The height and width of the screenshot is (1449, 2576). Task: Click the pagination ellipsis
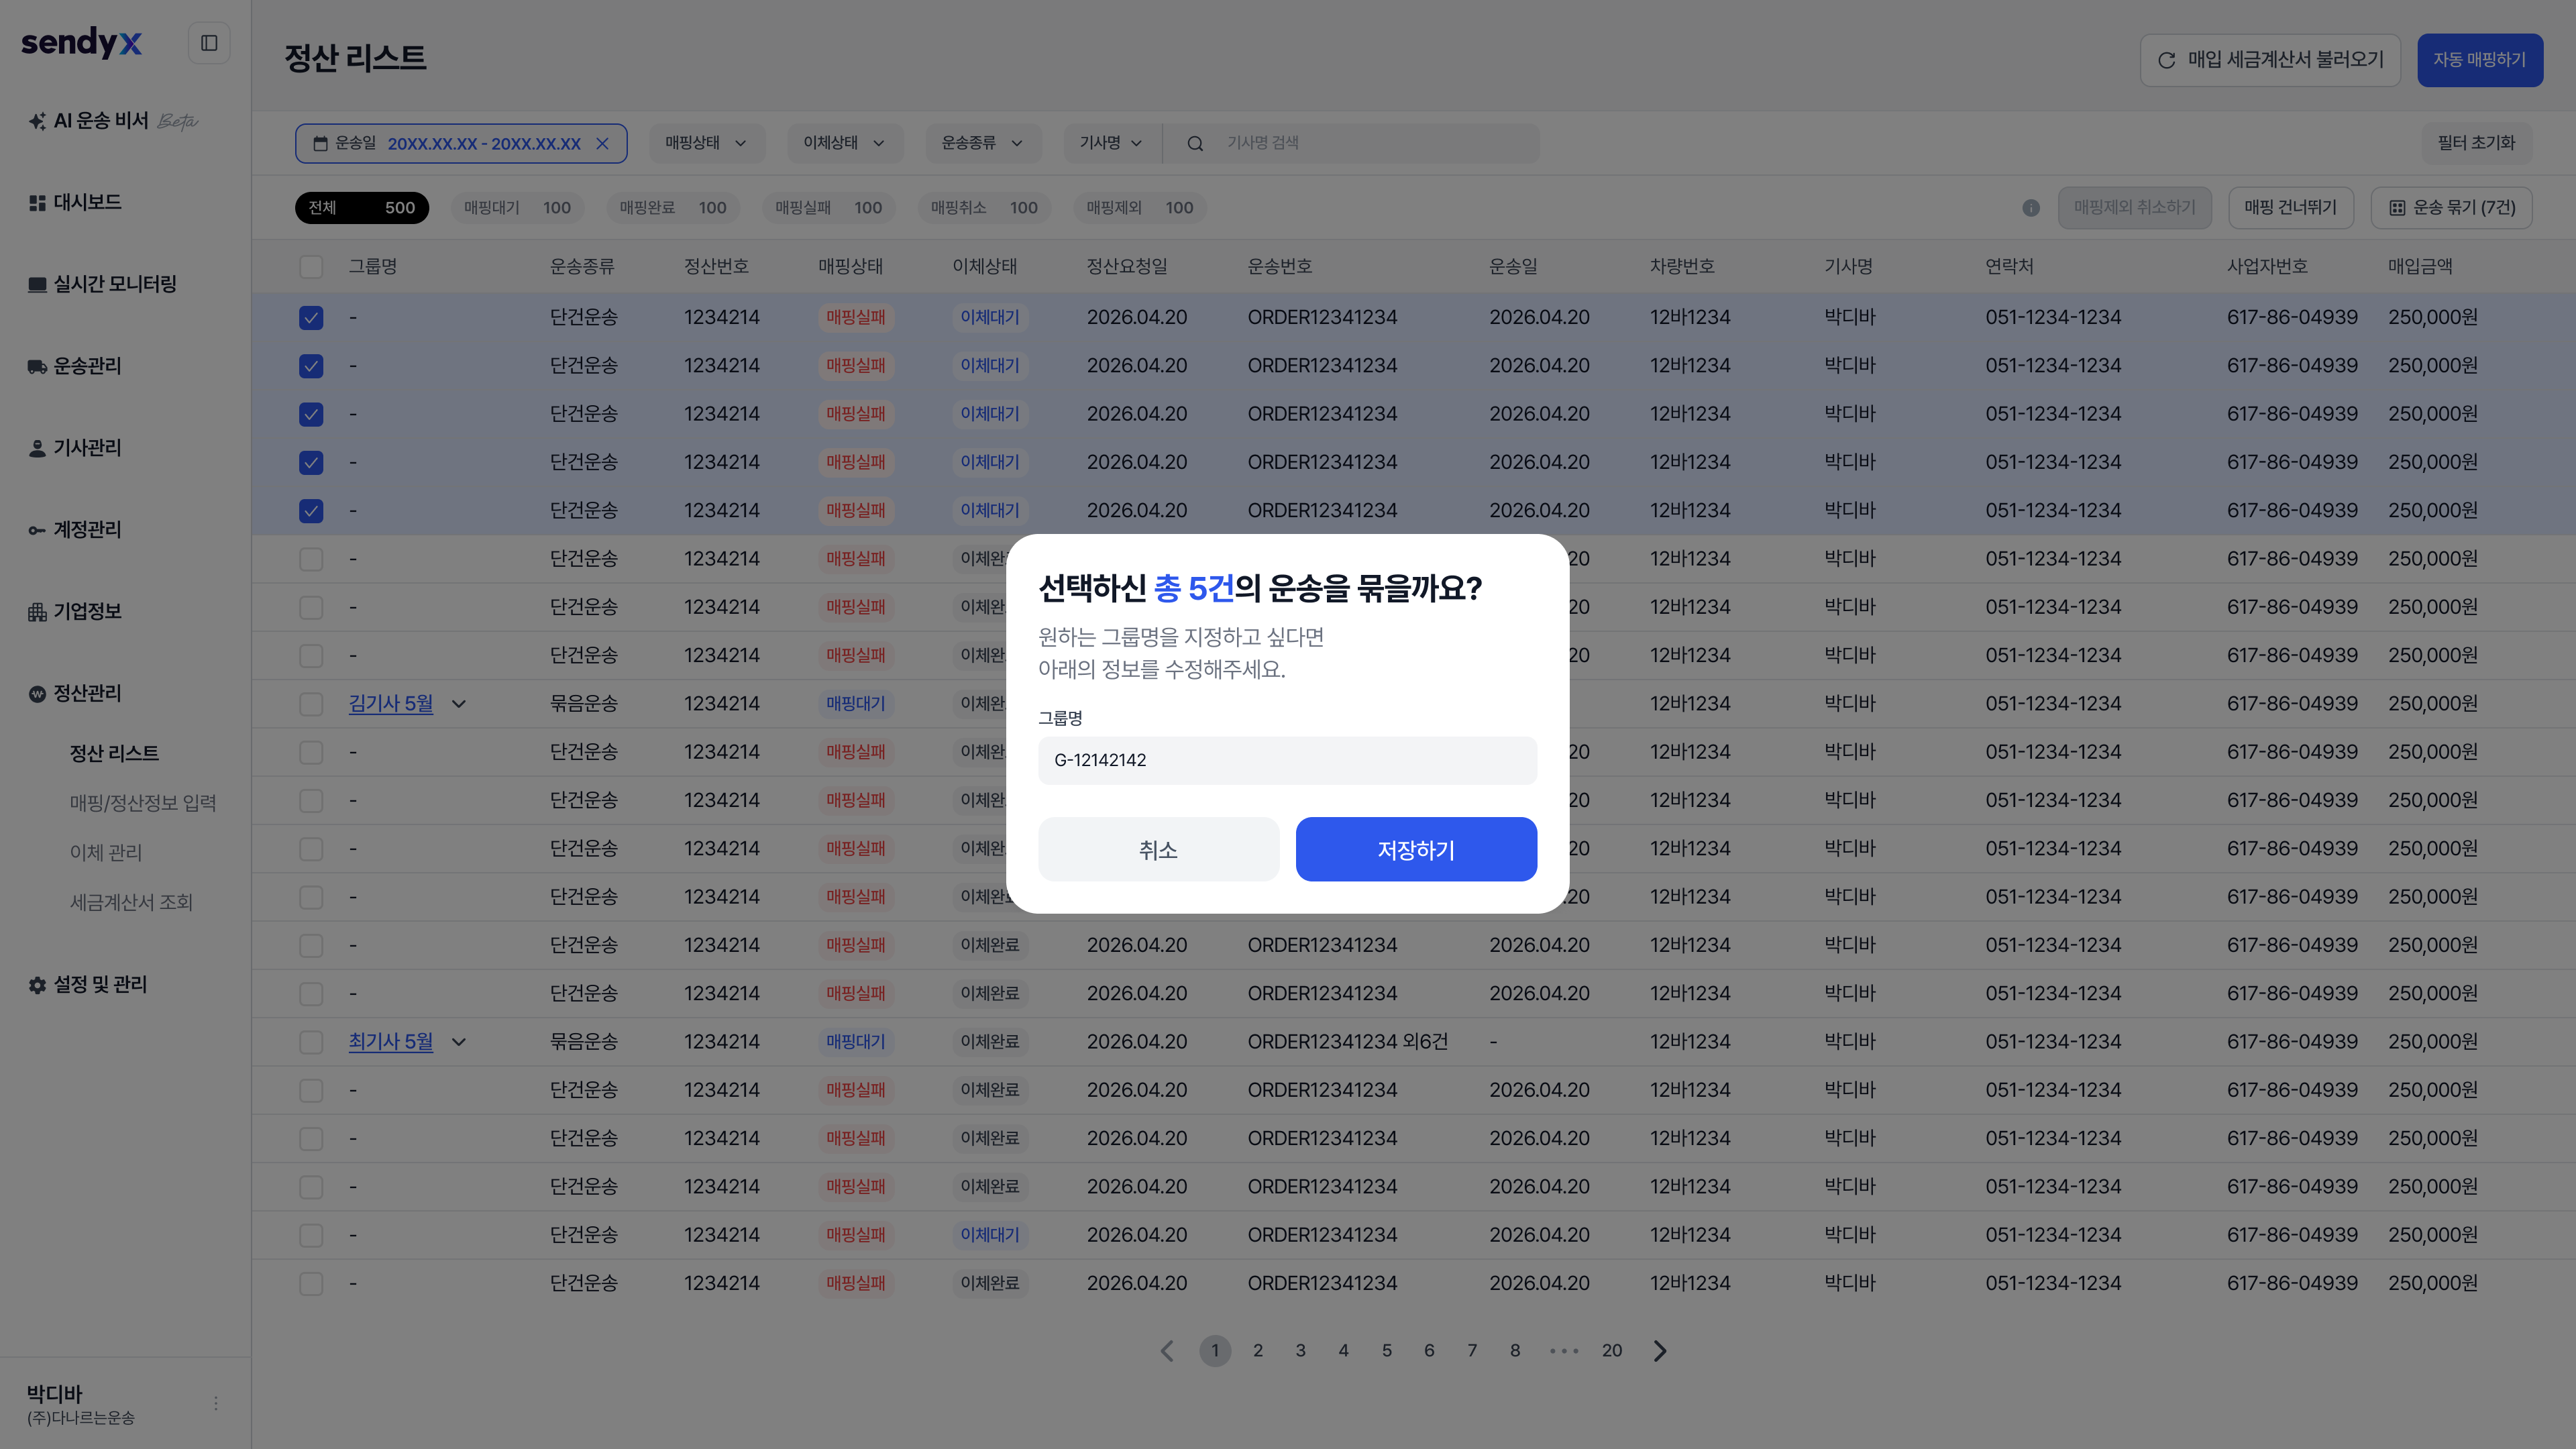click(x=1564, y=1351)
